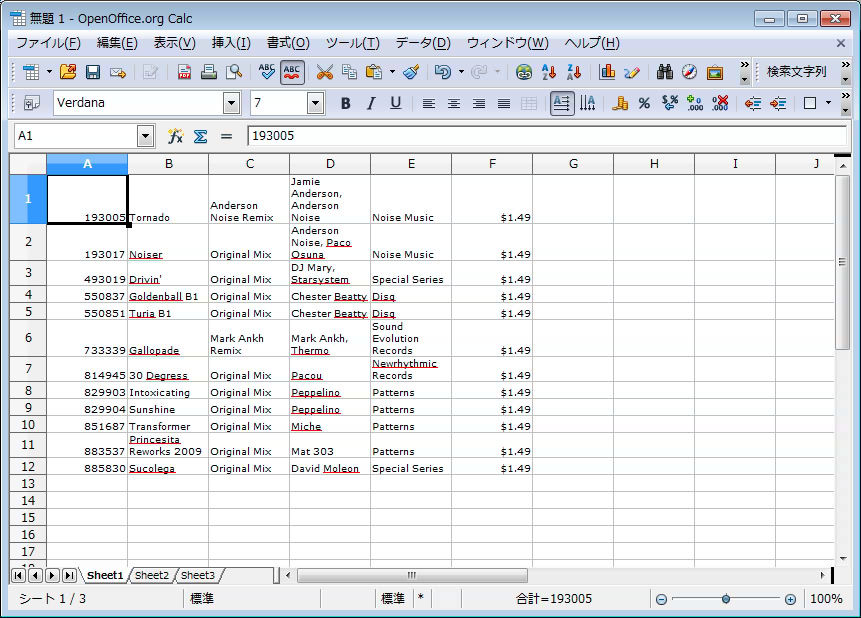861x618 pixels.
Task: Paste clipboard contents with the clipboard icon
Action: [x=374, y=72]
